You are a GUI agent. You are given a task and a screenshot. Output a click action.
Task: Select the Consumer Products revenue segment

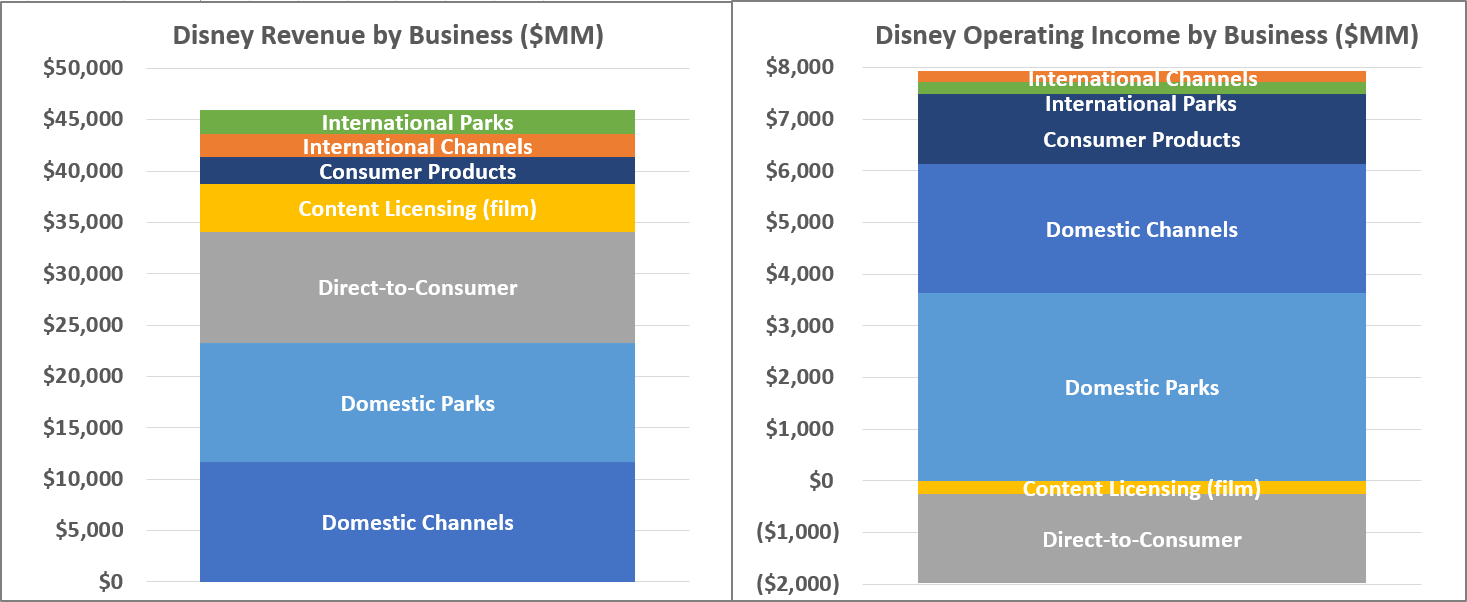[x=418, y=172]
